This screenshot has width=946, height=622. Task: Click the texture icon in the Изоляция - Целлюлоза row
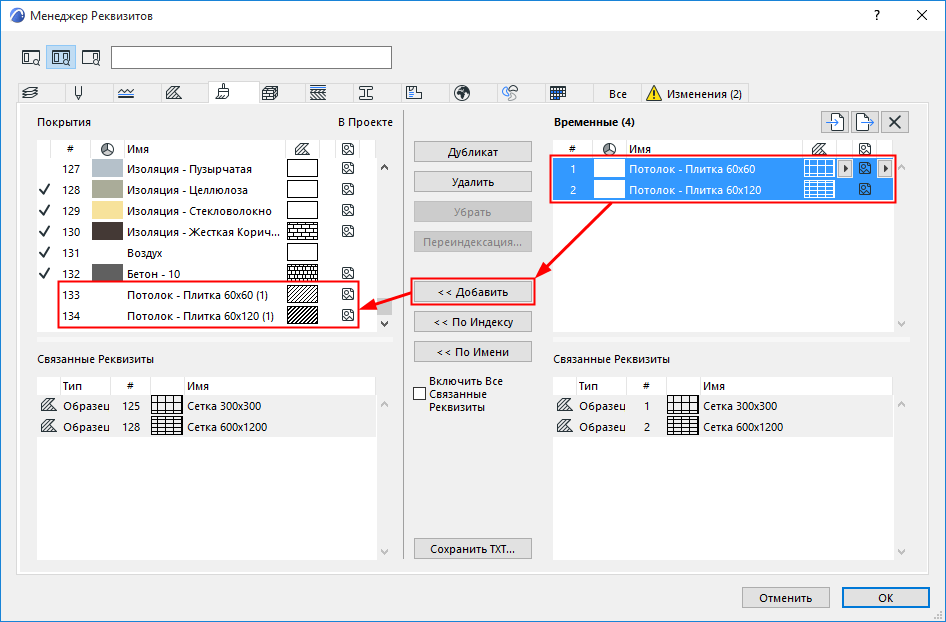tap(348, 189)
